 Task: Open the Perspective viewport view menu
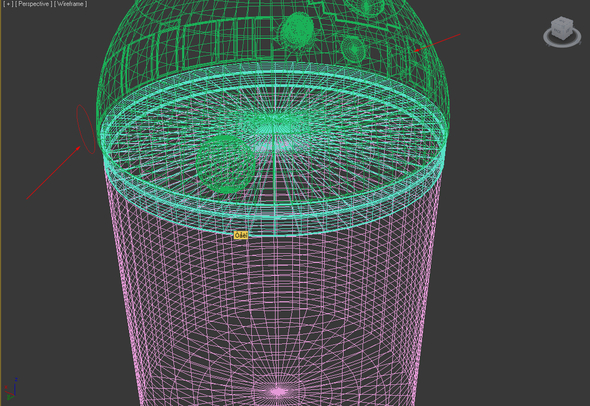(x=33, y=4)
